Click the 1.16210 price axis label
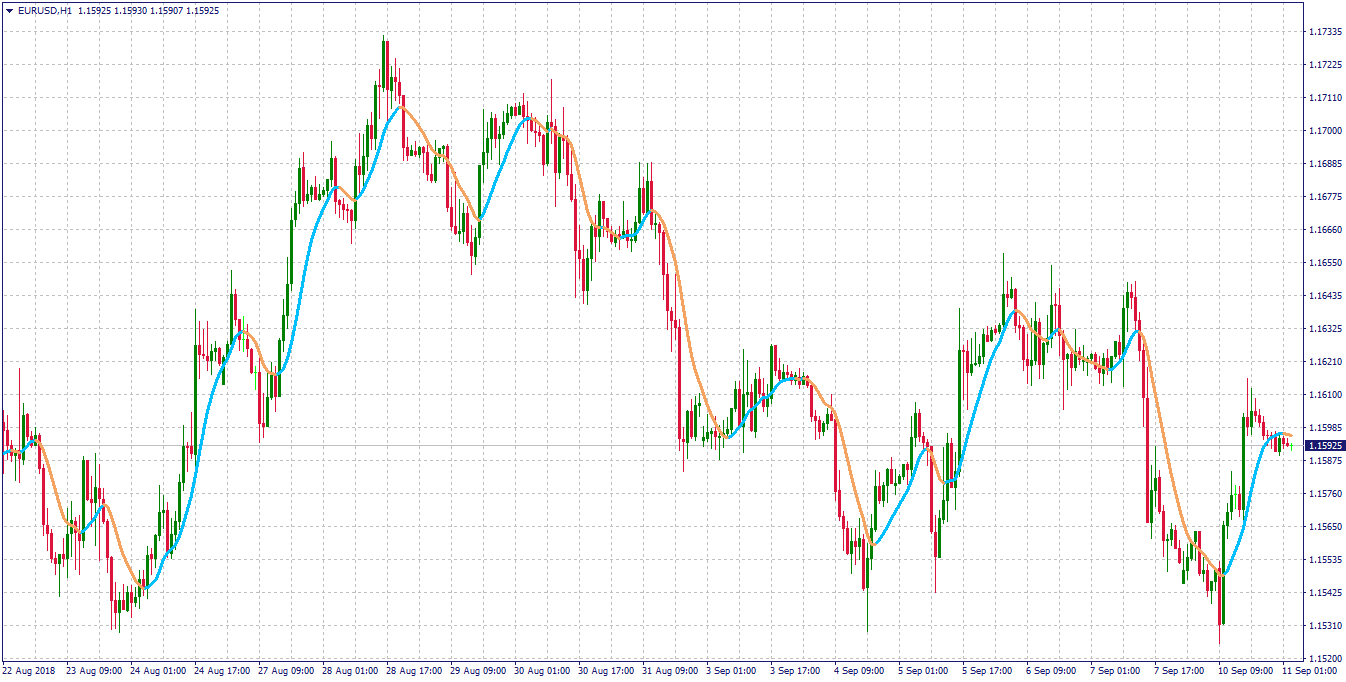Screen dimensions: 1346x682 click(1324, 362)
